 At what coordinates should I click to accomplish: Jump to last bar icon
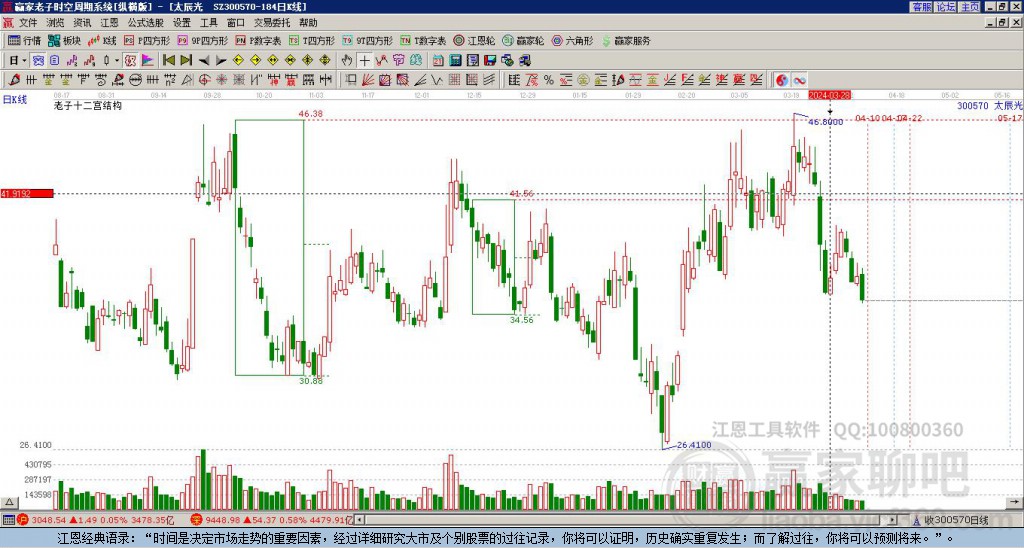[x=186, y=61]
